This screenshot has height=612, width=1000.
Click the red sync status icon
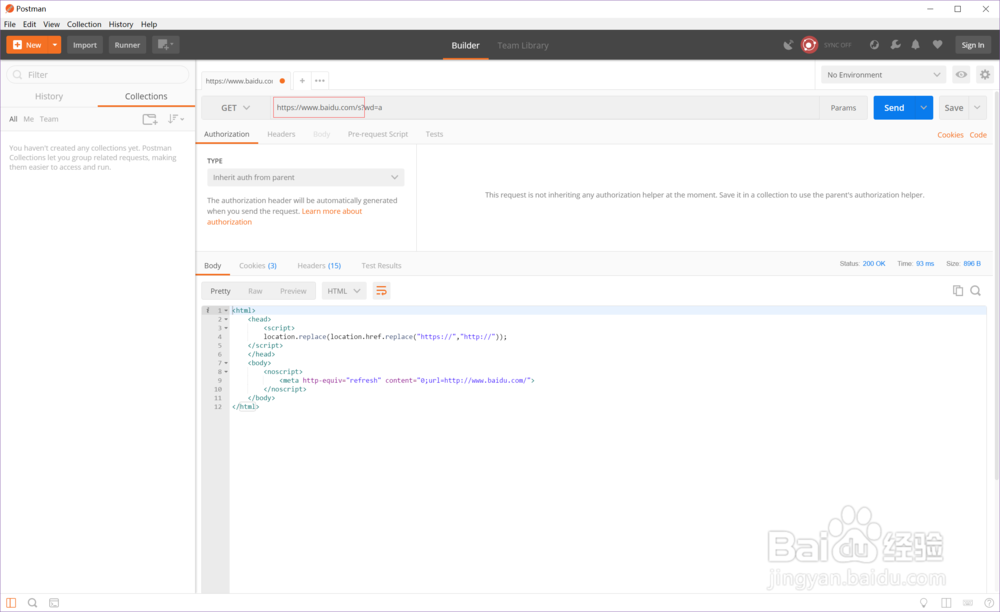click(x=809, y=45)
